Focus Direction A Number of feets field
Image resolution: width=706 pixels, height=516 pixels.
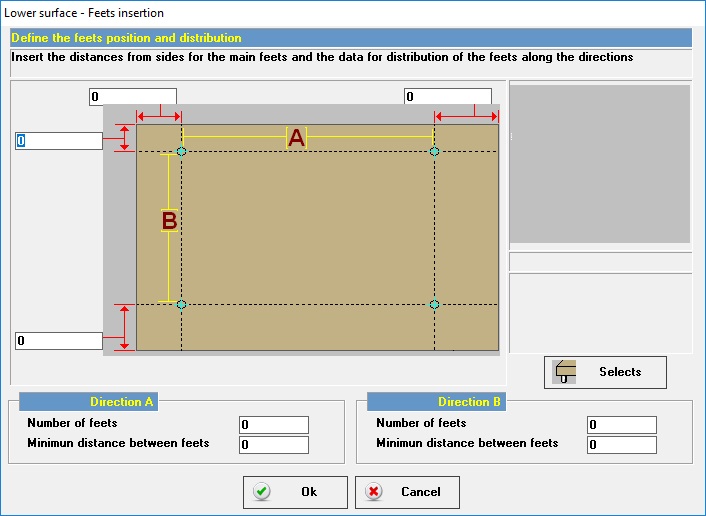click(x=274, y=425)
